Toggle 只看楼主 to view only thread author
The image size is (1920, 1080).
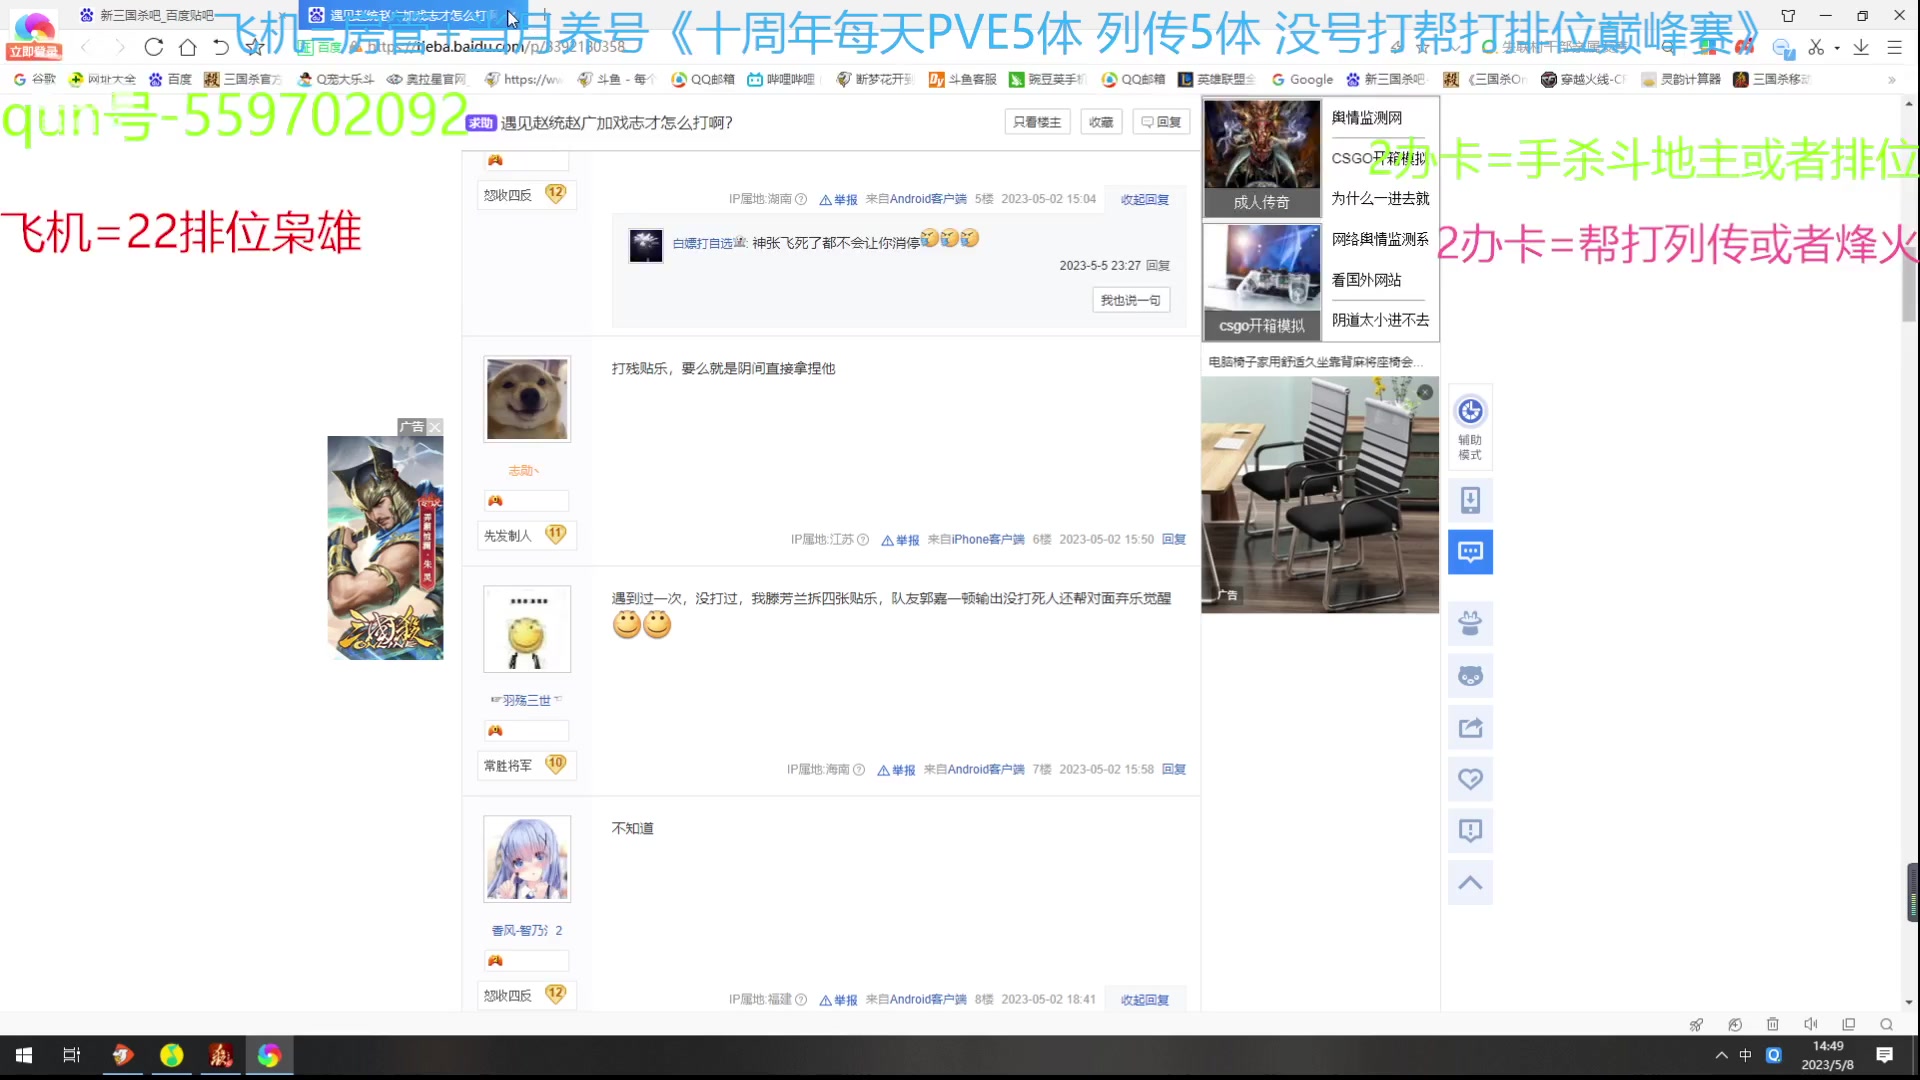tap(1036, 121)
